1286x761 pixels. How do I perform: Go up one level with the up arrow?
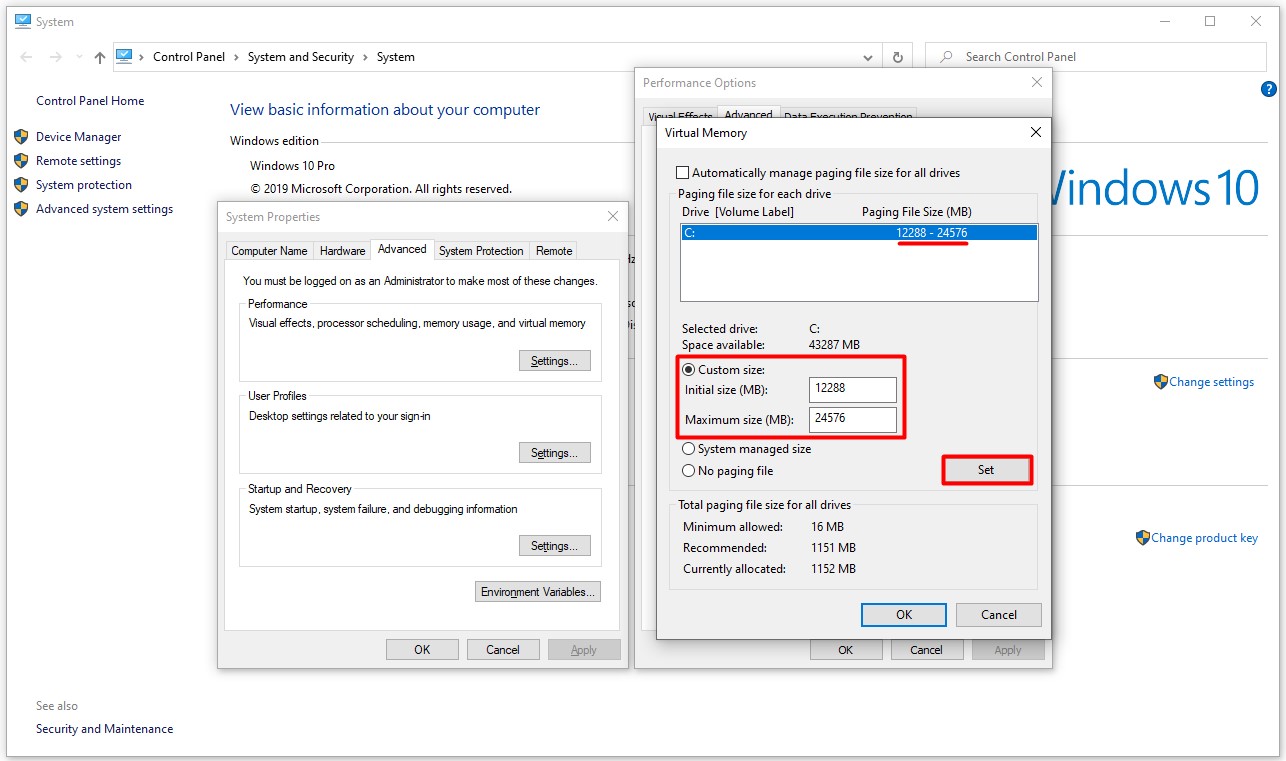coord(99,58)
